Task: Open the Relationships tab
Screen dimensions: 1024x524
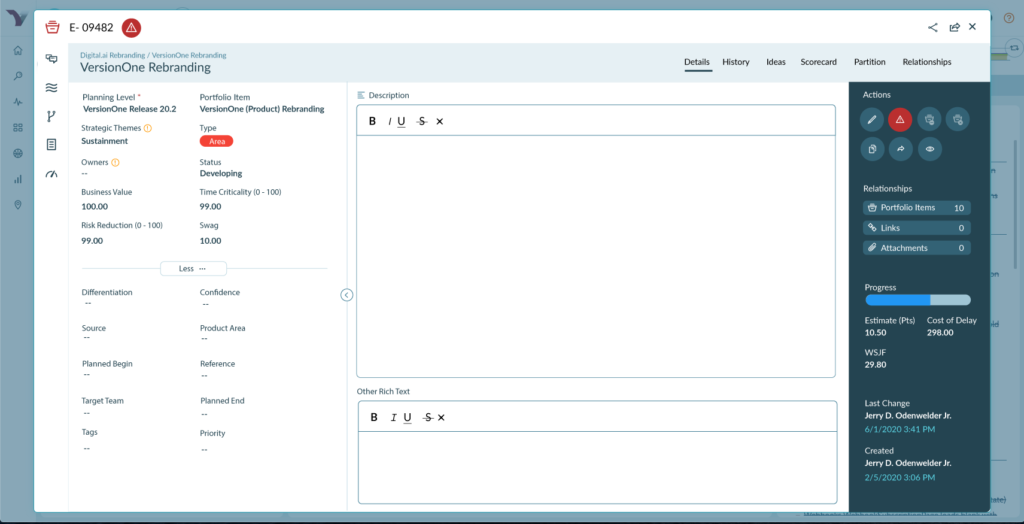Action: click(927, 62)
